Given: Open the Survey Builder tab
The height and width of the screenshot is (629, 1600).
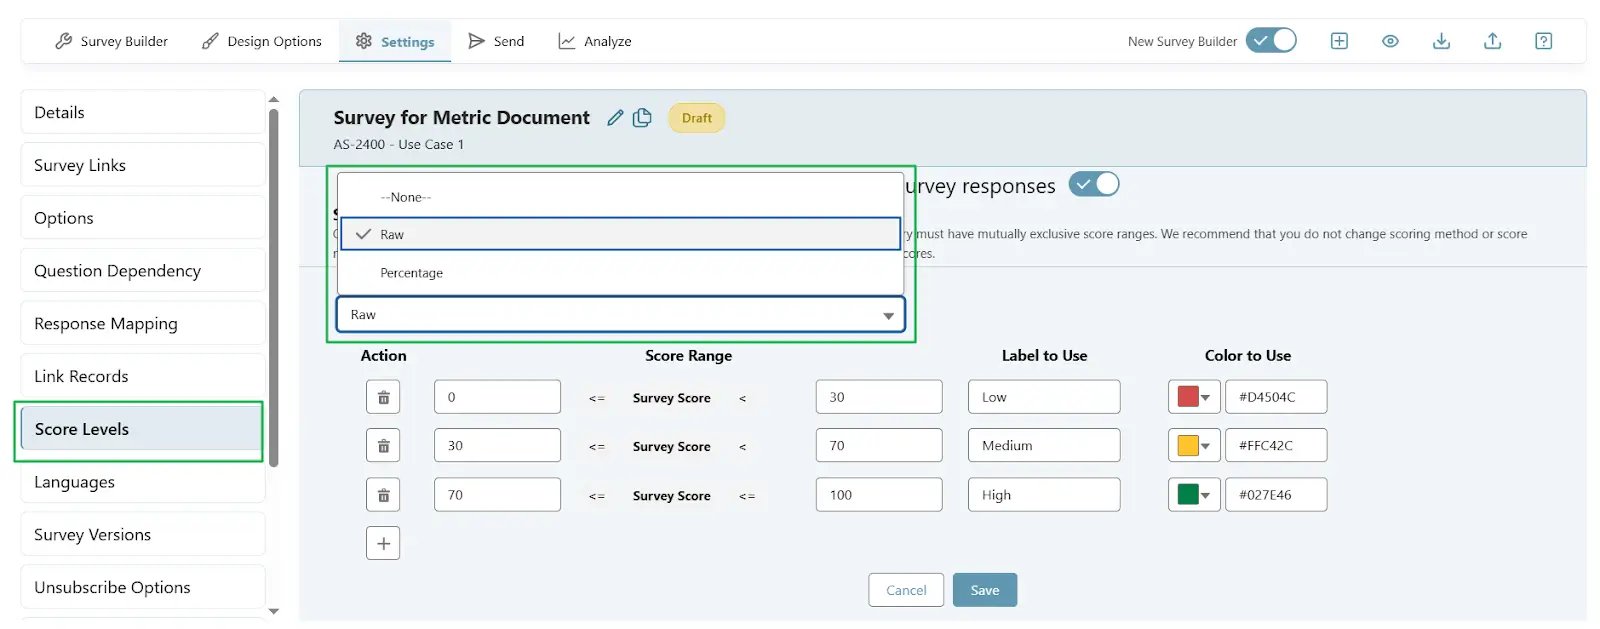Looking at the screenshot, I should pyautogui.click(x=111, y=41).
